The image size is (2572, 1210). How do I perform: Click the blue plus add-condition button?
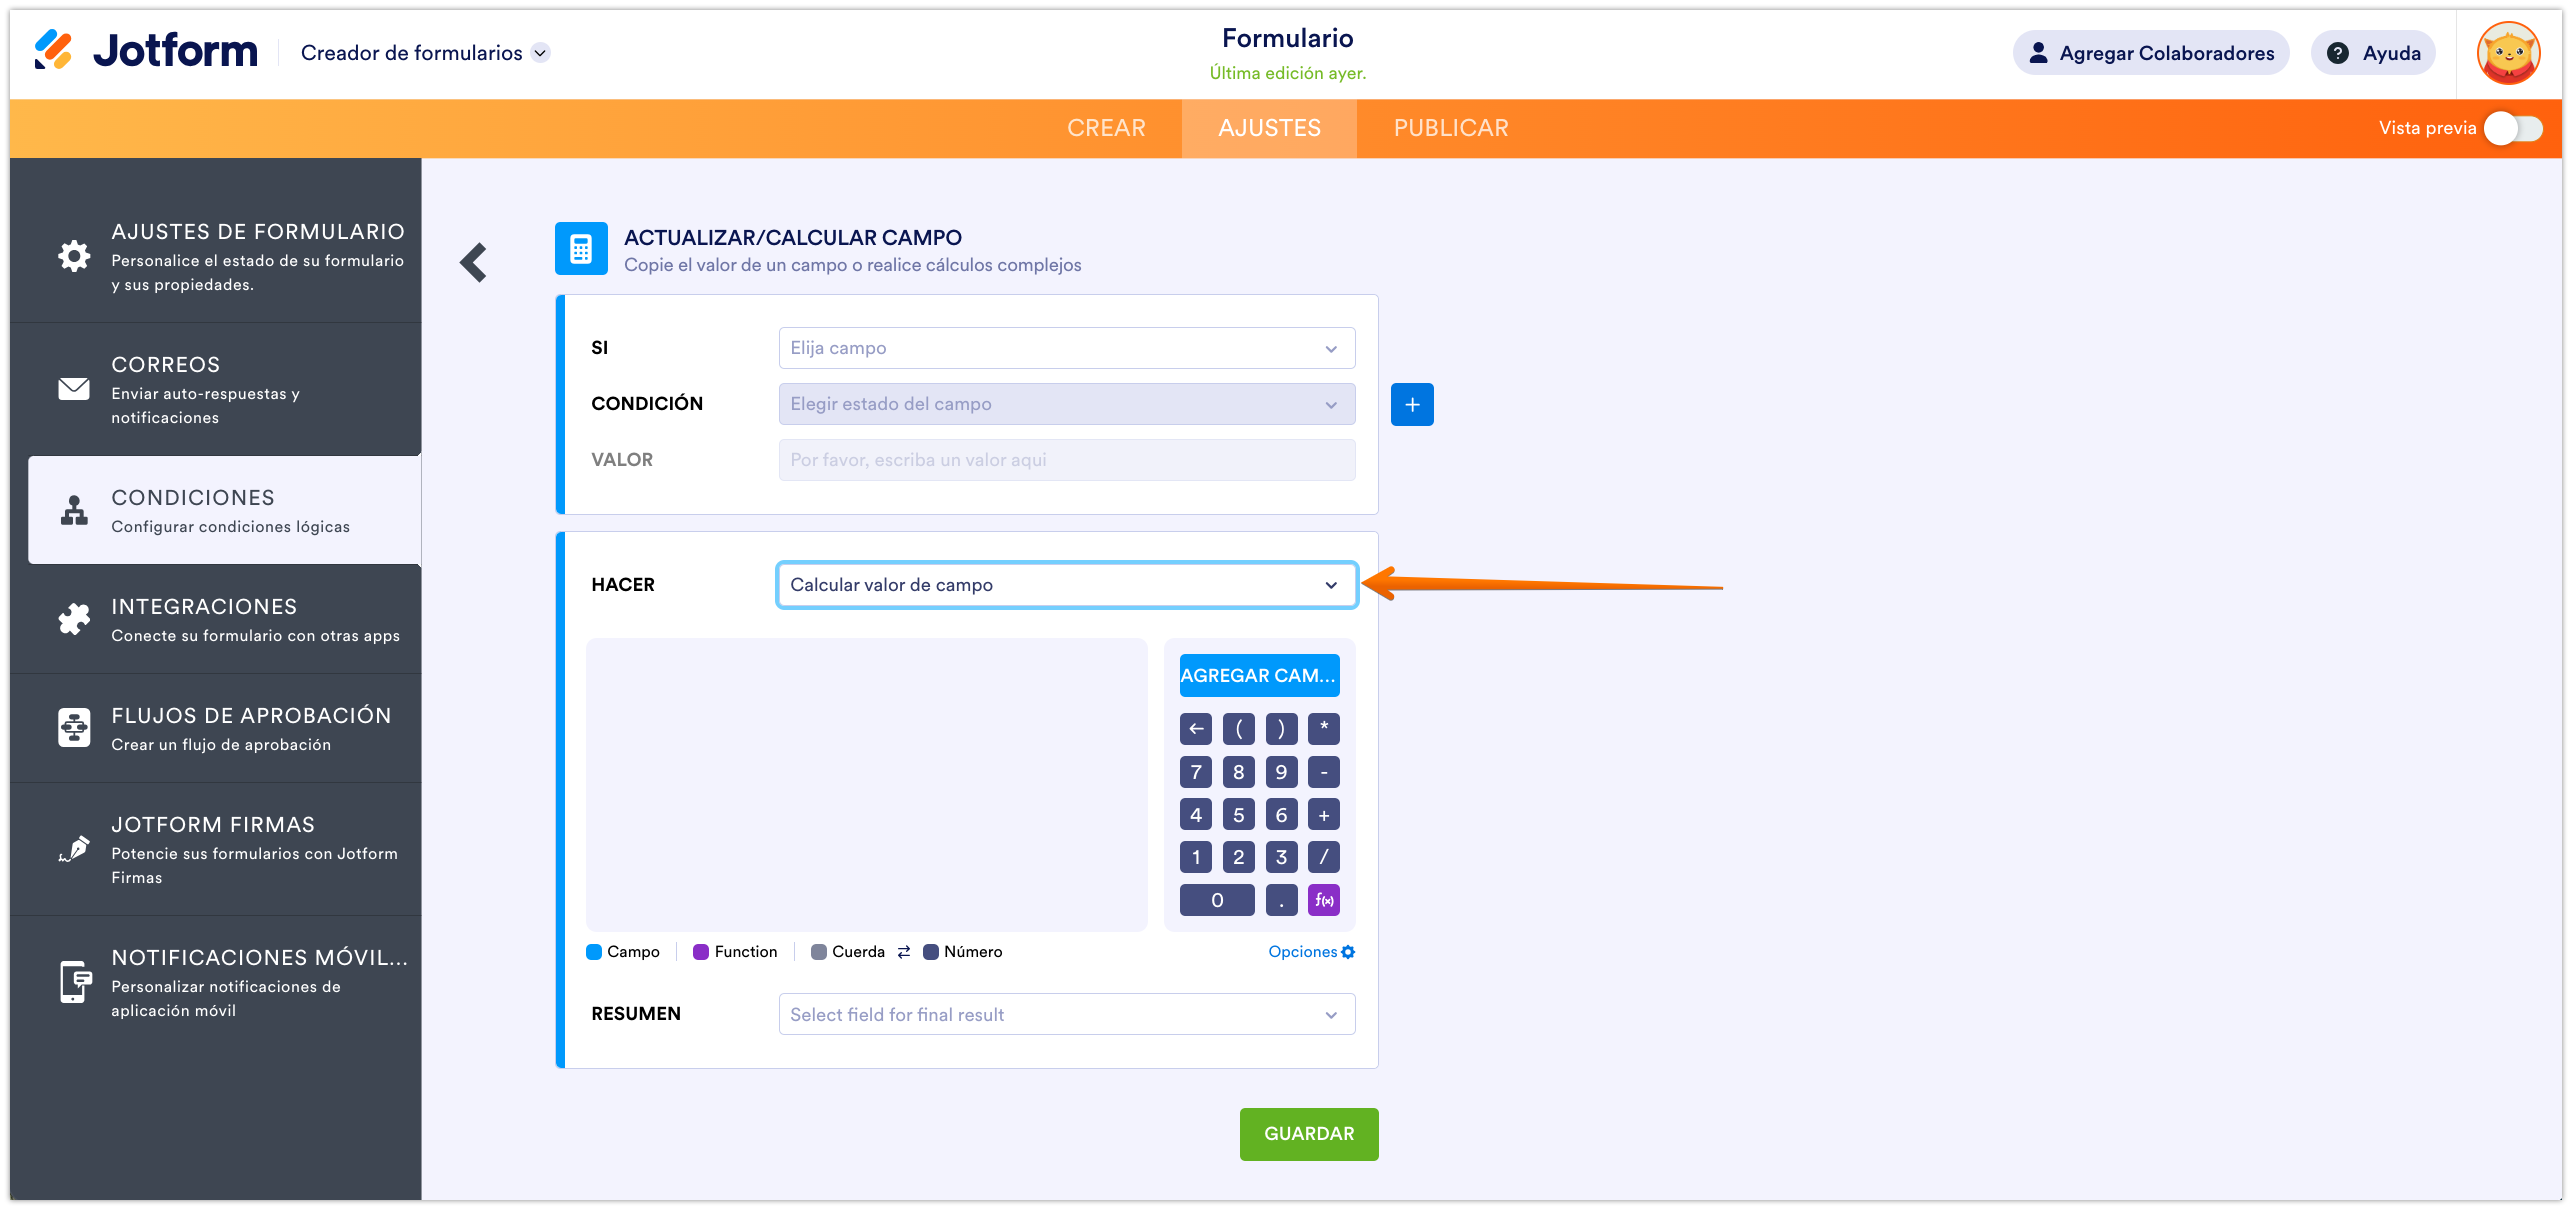(x=1411, y=404)
